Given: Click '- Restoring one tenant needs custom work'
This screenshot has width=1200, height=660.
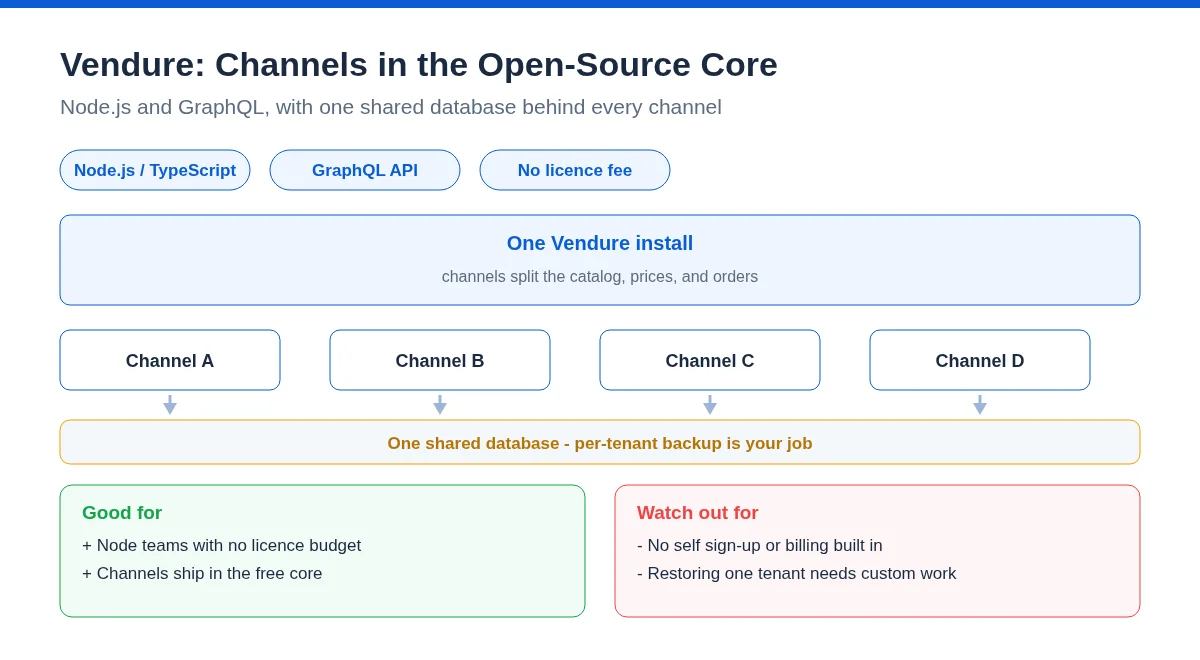Looking at the screenshot, I should coord(797,573).
